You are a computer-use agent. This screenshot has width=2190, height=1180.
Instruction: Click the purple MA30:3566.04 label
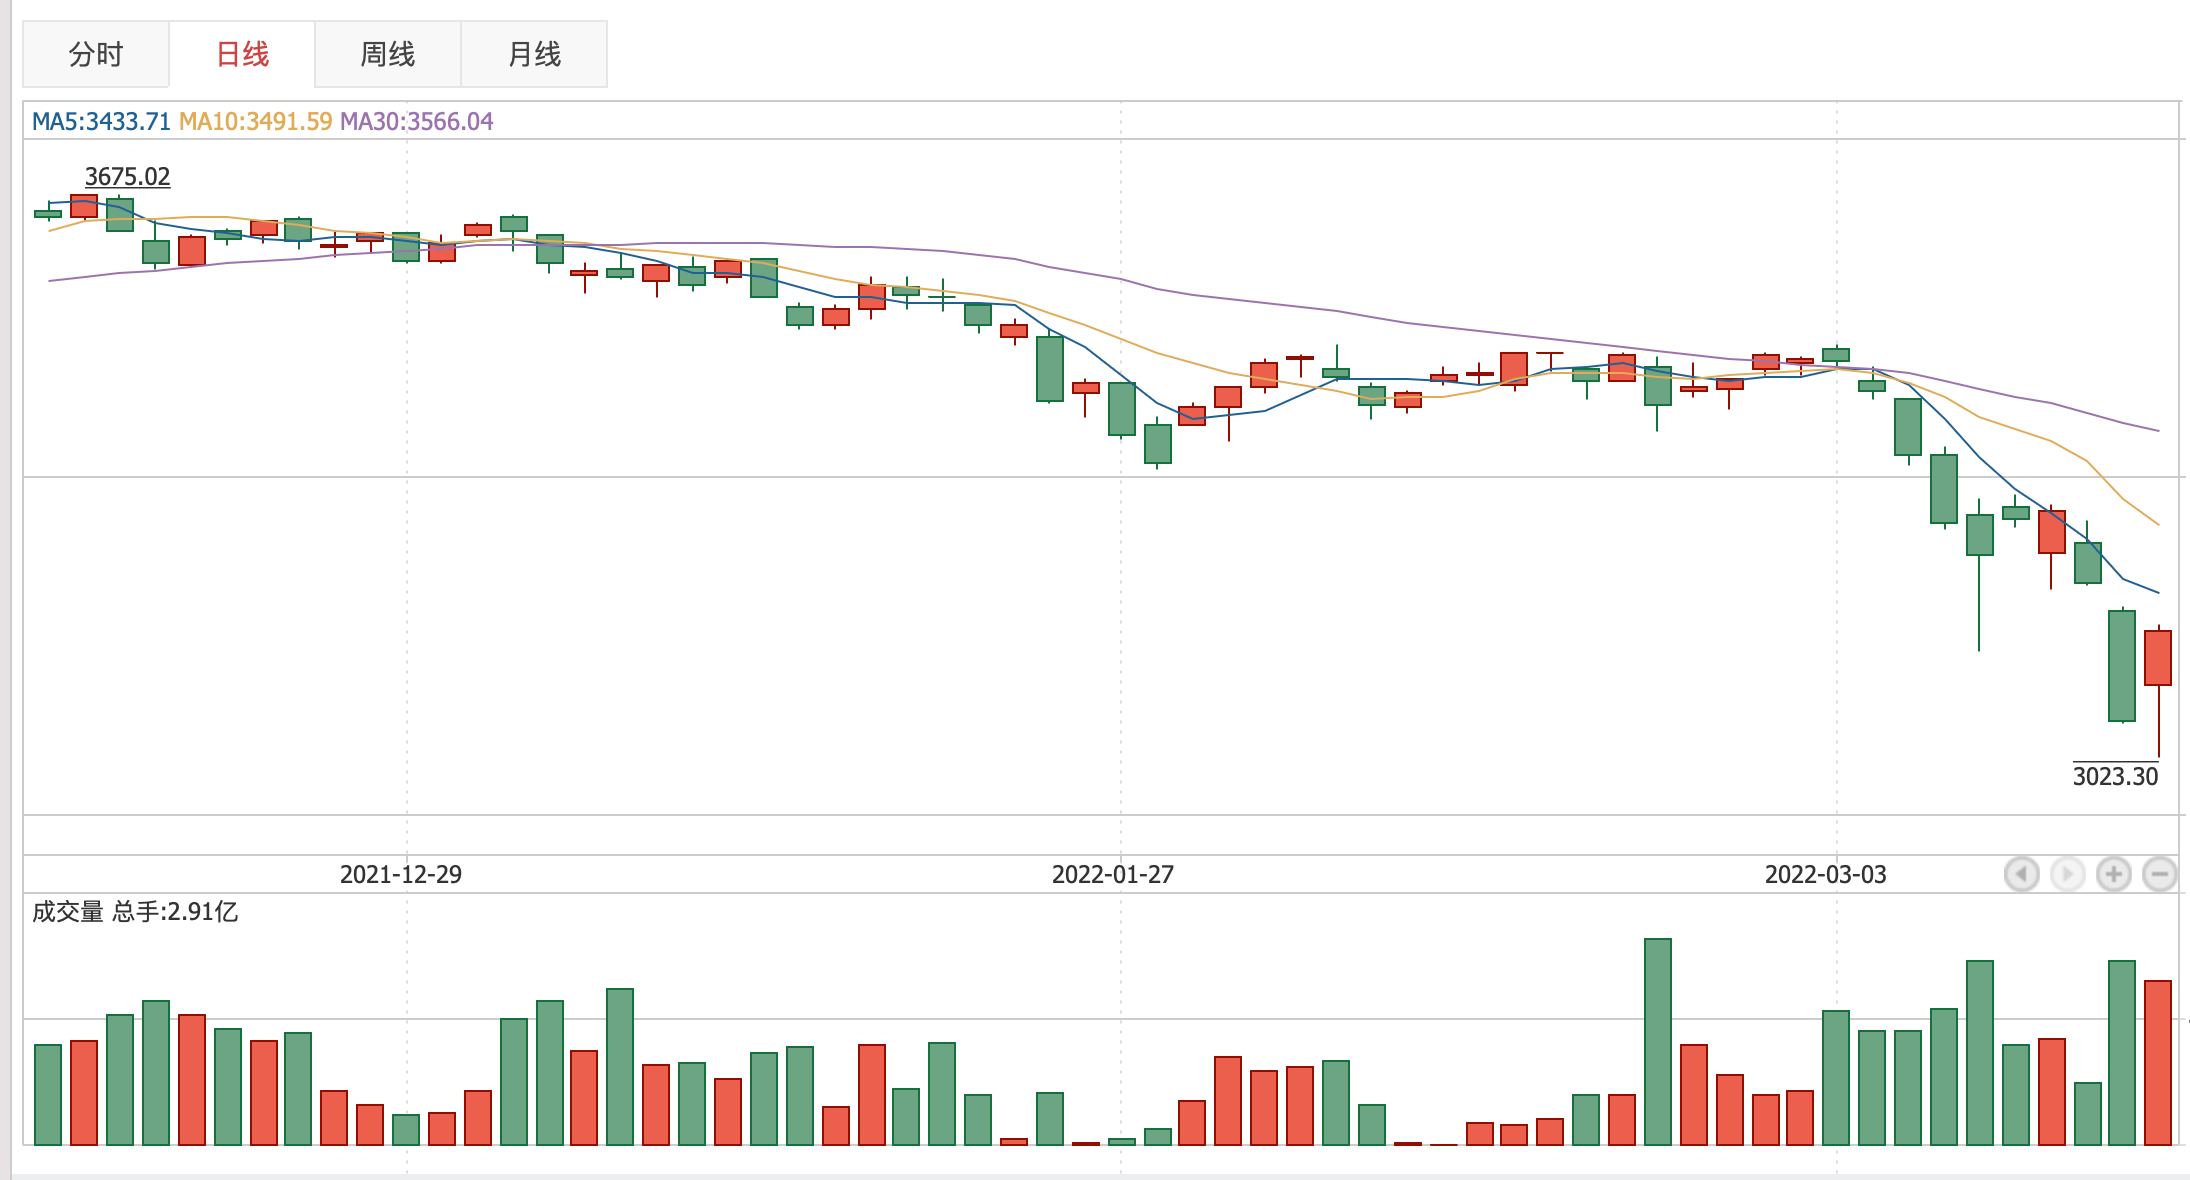point(416,122)
